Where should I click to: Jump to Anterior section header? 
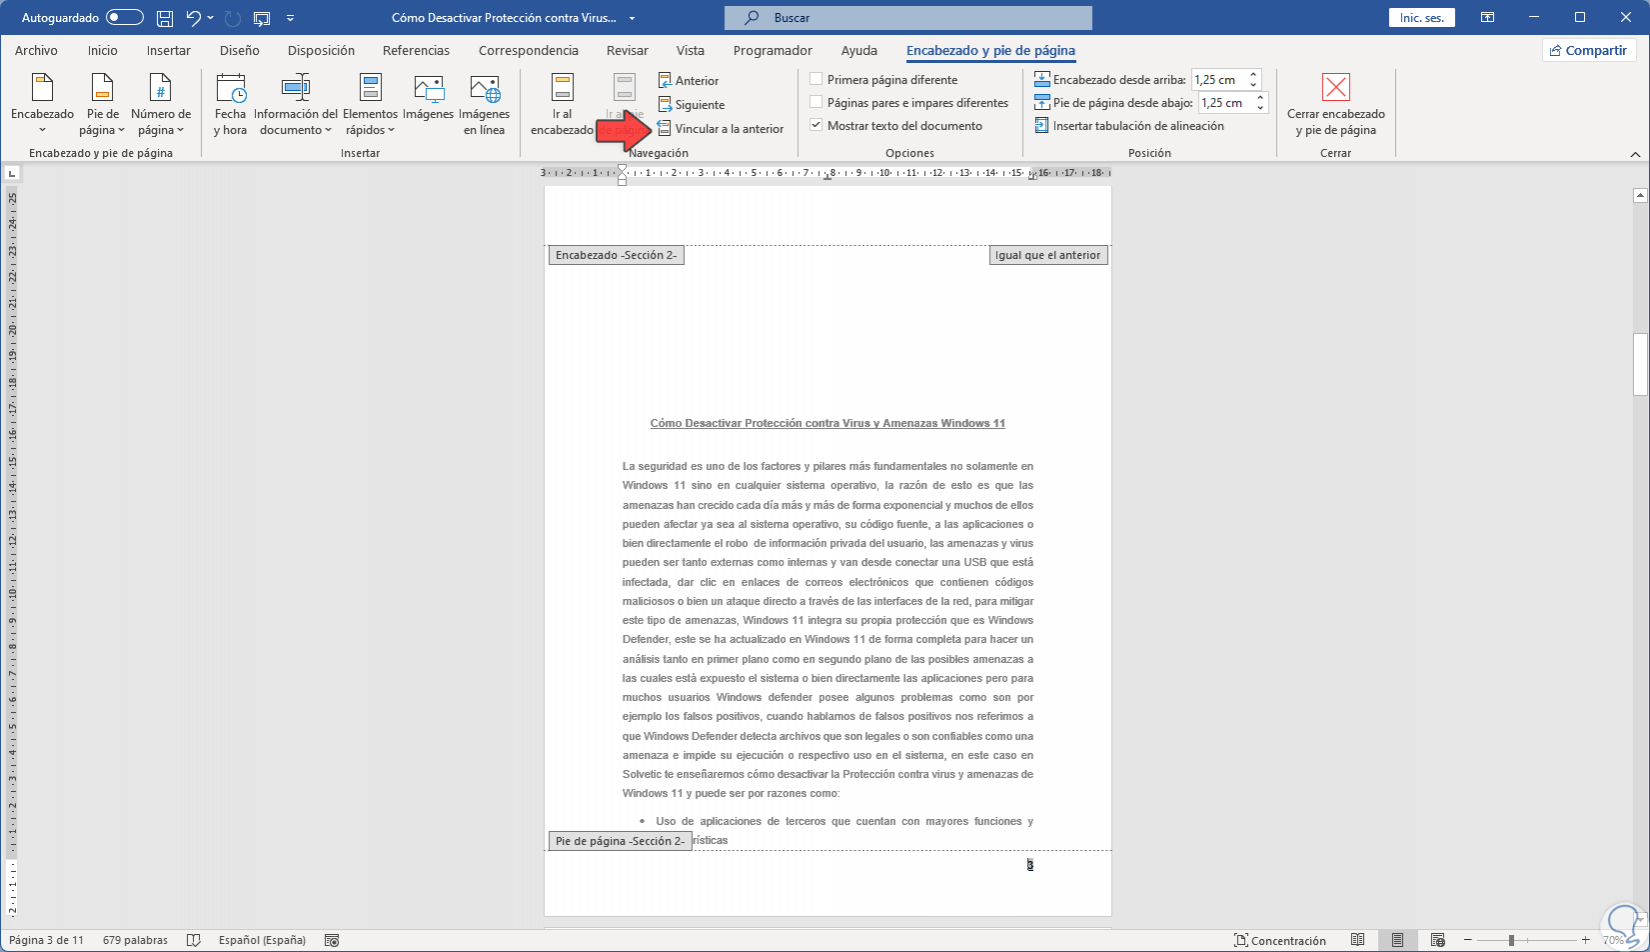tap(689, 81)
